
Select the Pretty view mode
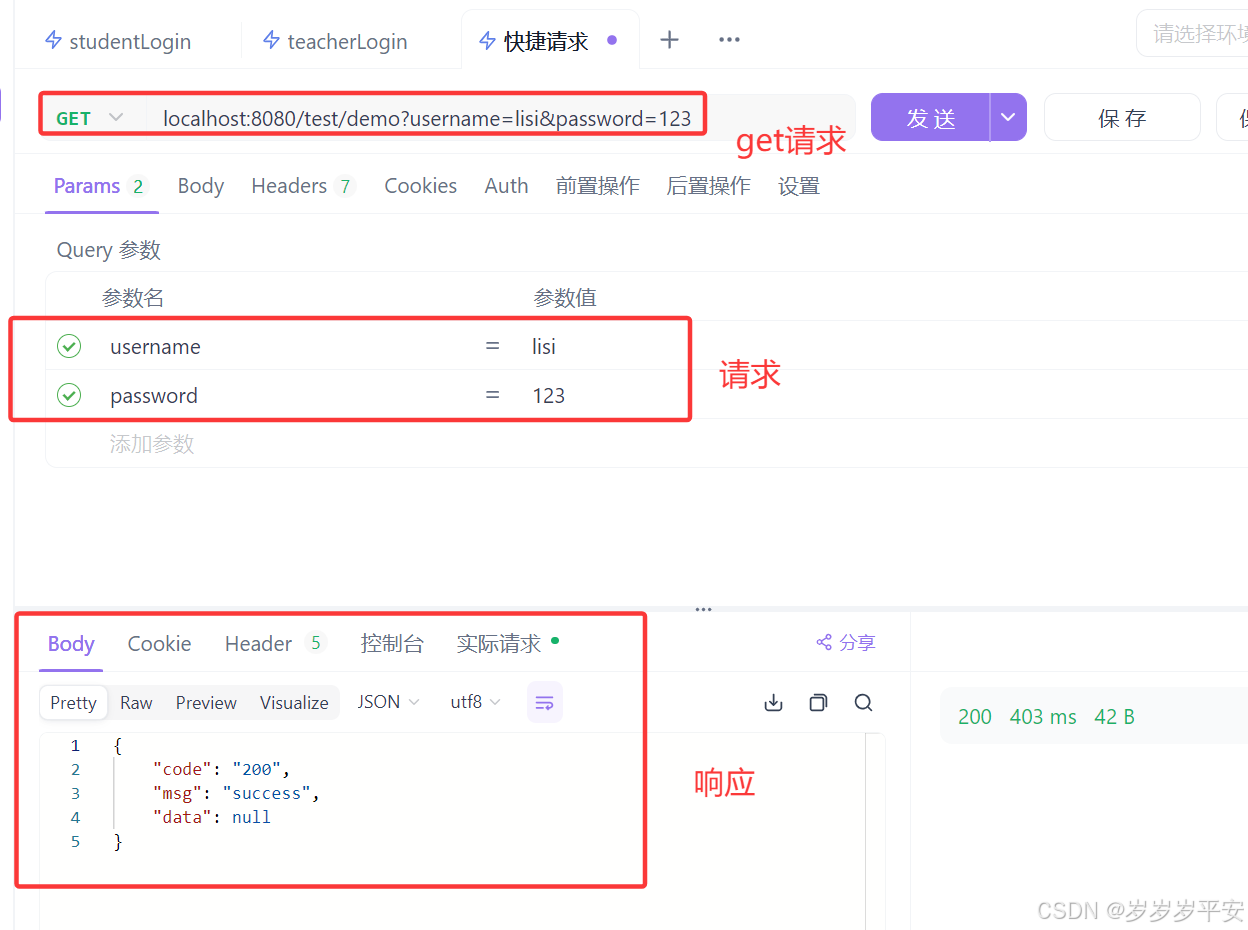click(73, 703)
